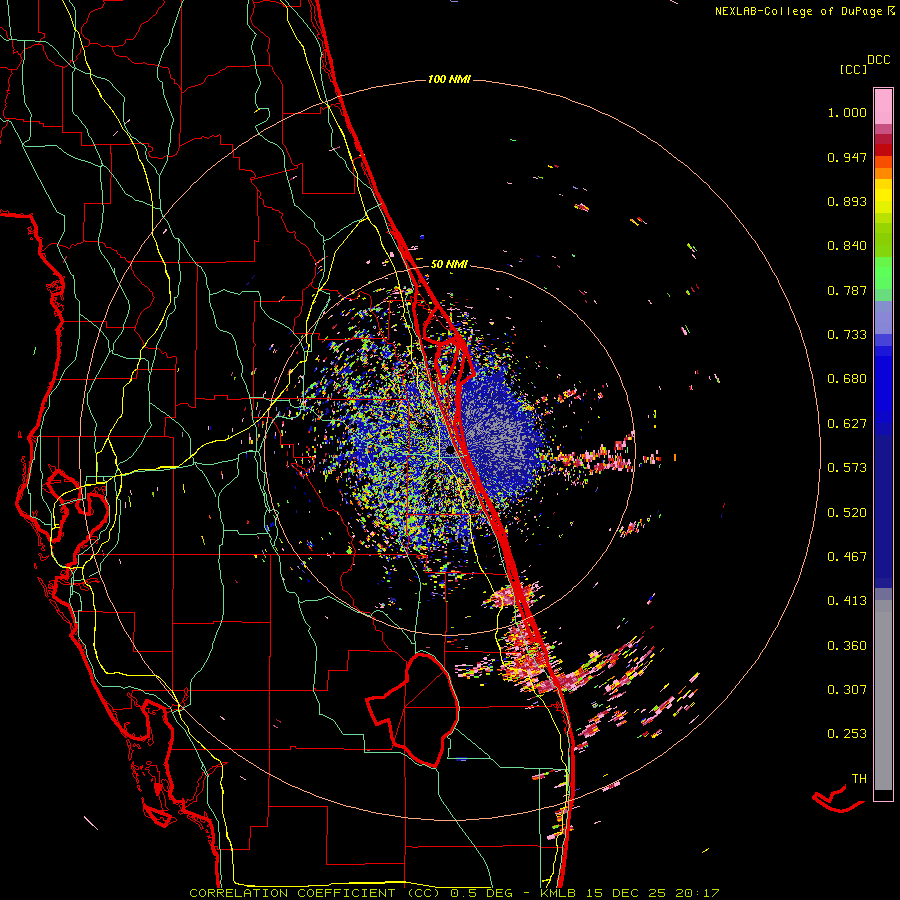This screenshot has width=900, height=900.
Task: Click the 100 NMI range ring label
Action: pos(449,79)
